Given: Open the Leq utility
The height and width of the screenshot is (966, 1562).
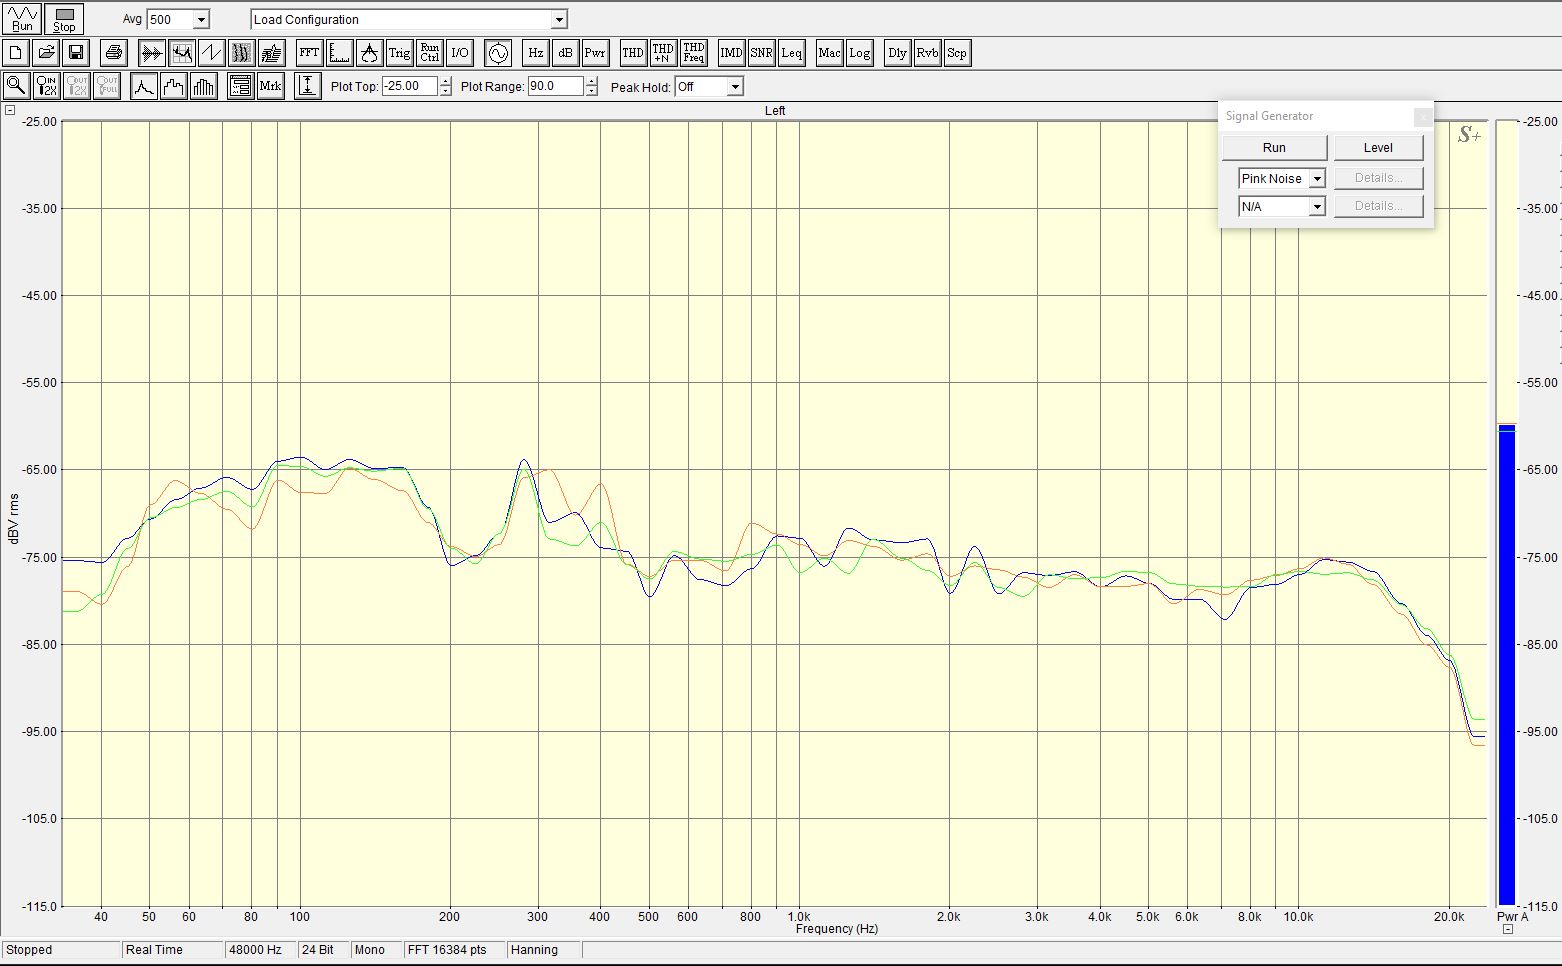Looking at the screenshot, I should (x=792, y=53).
